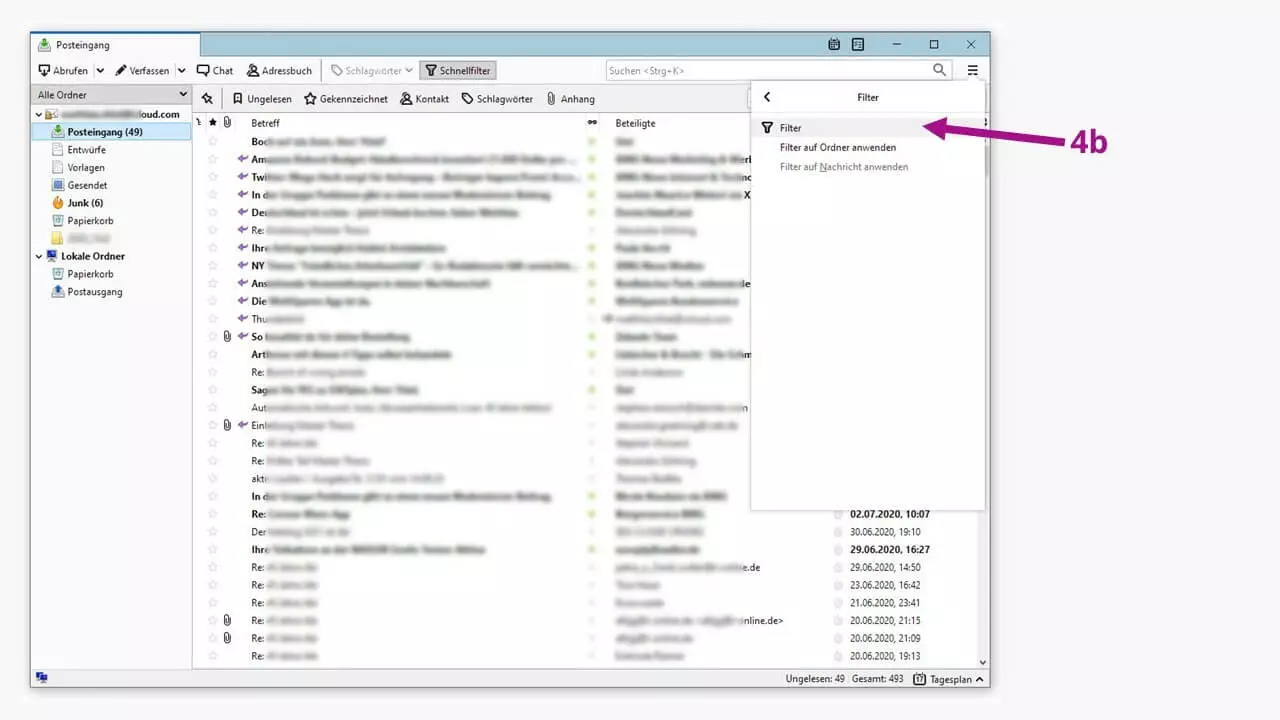Image resolution: width=1280 pixels, height=720 pixels.
Task: Open the Adressbuch address book
Action: click(279, 71)
